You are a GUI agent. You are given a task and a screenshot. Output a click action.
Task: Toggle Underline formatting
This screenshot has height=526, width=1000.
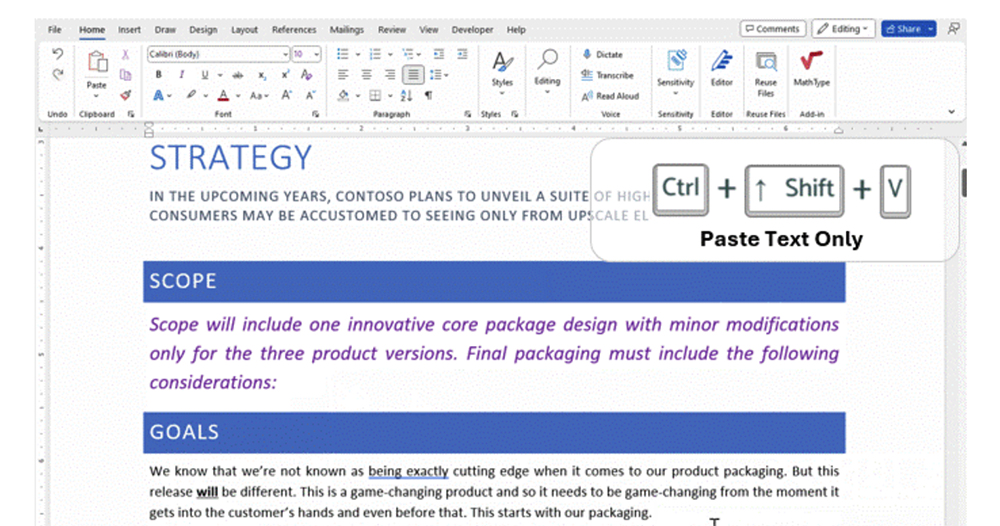point(205,75)
